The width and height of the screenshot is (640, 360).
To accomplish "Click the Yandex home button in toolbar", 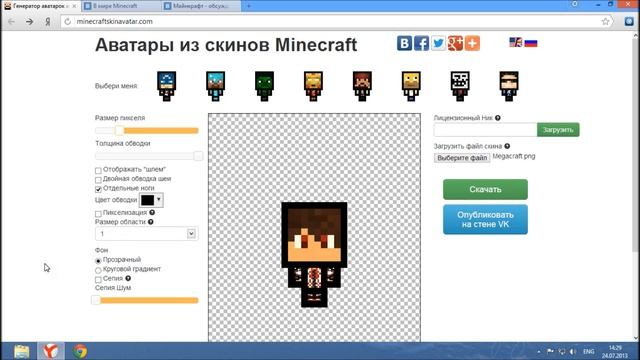I will coord(48,22).
